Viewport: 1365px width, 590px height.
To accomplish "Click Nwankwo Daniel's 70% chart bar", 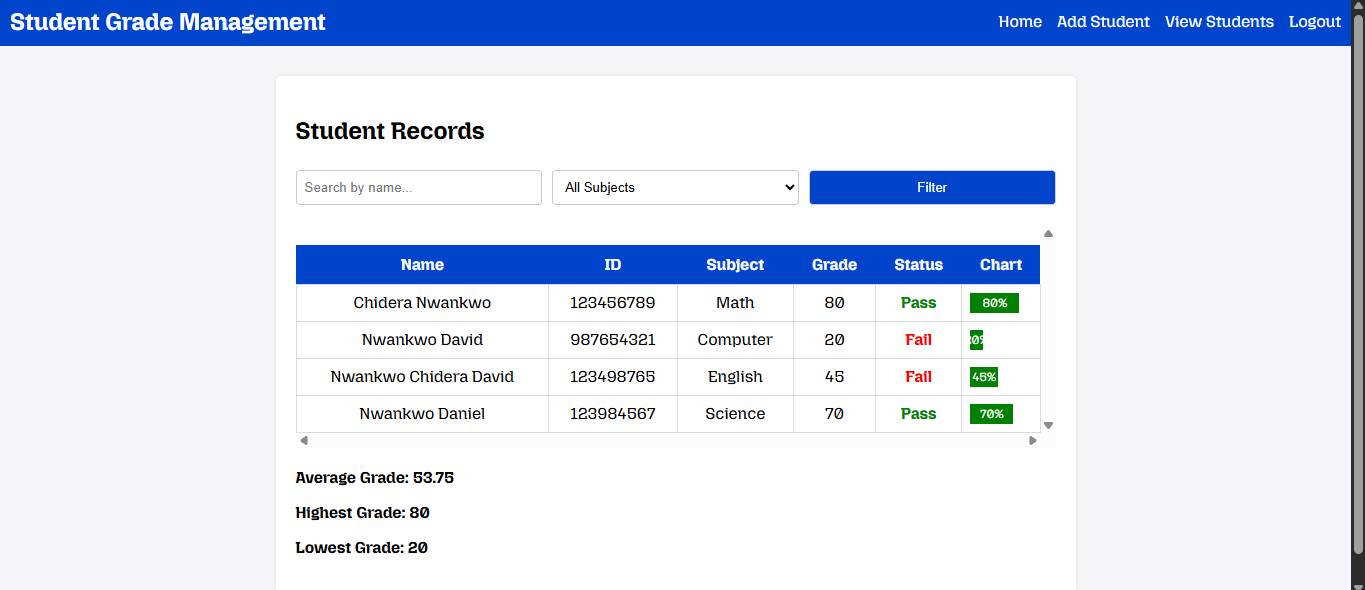I will tap(991, 413).
